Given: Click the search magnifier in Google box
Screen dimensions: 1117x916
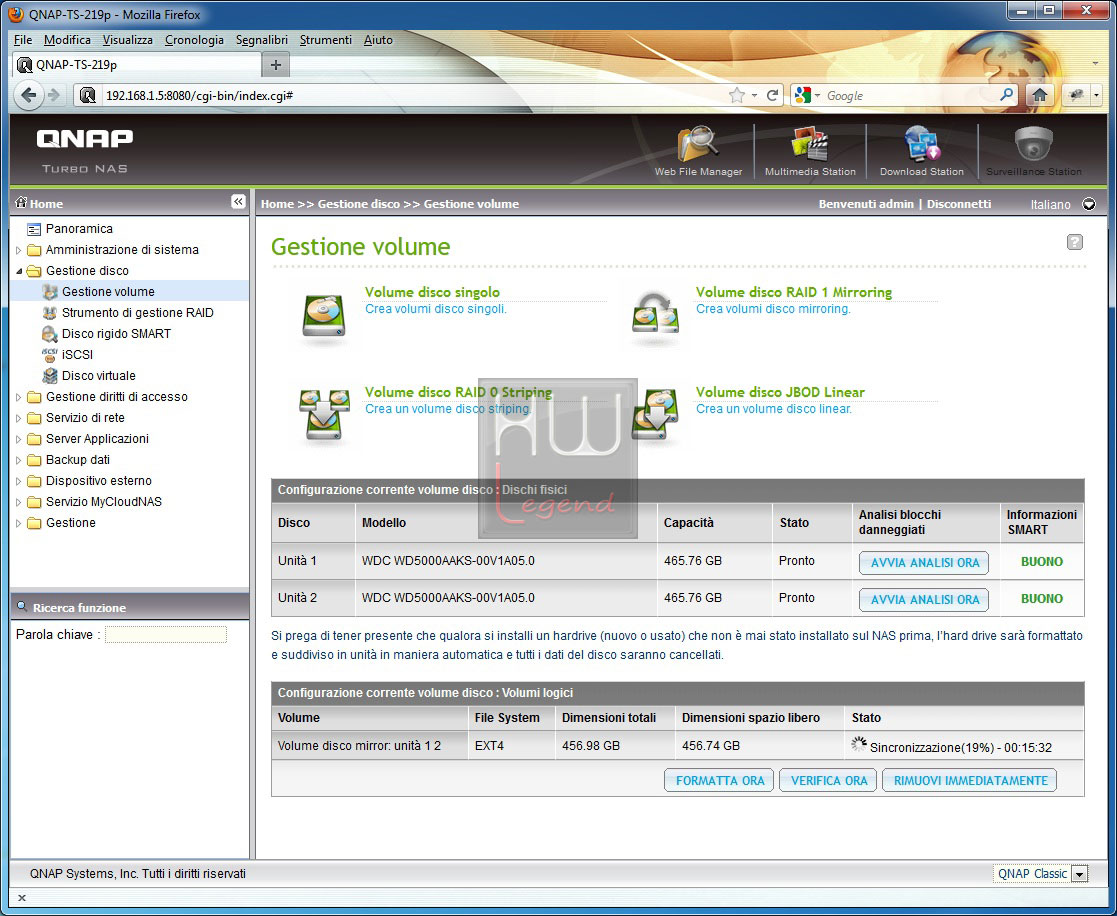Looking at the screenshot, I should [1007, 94].
